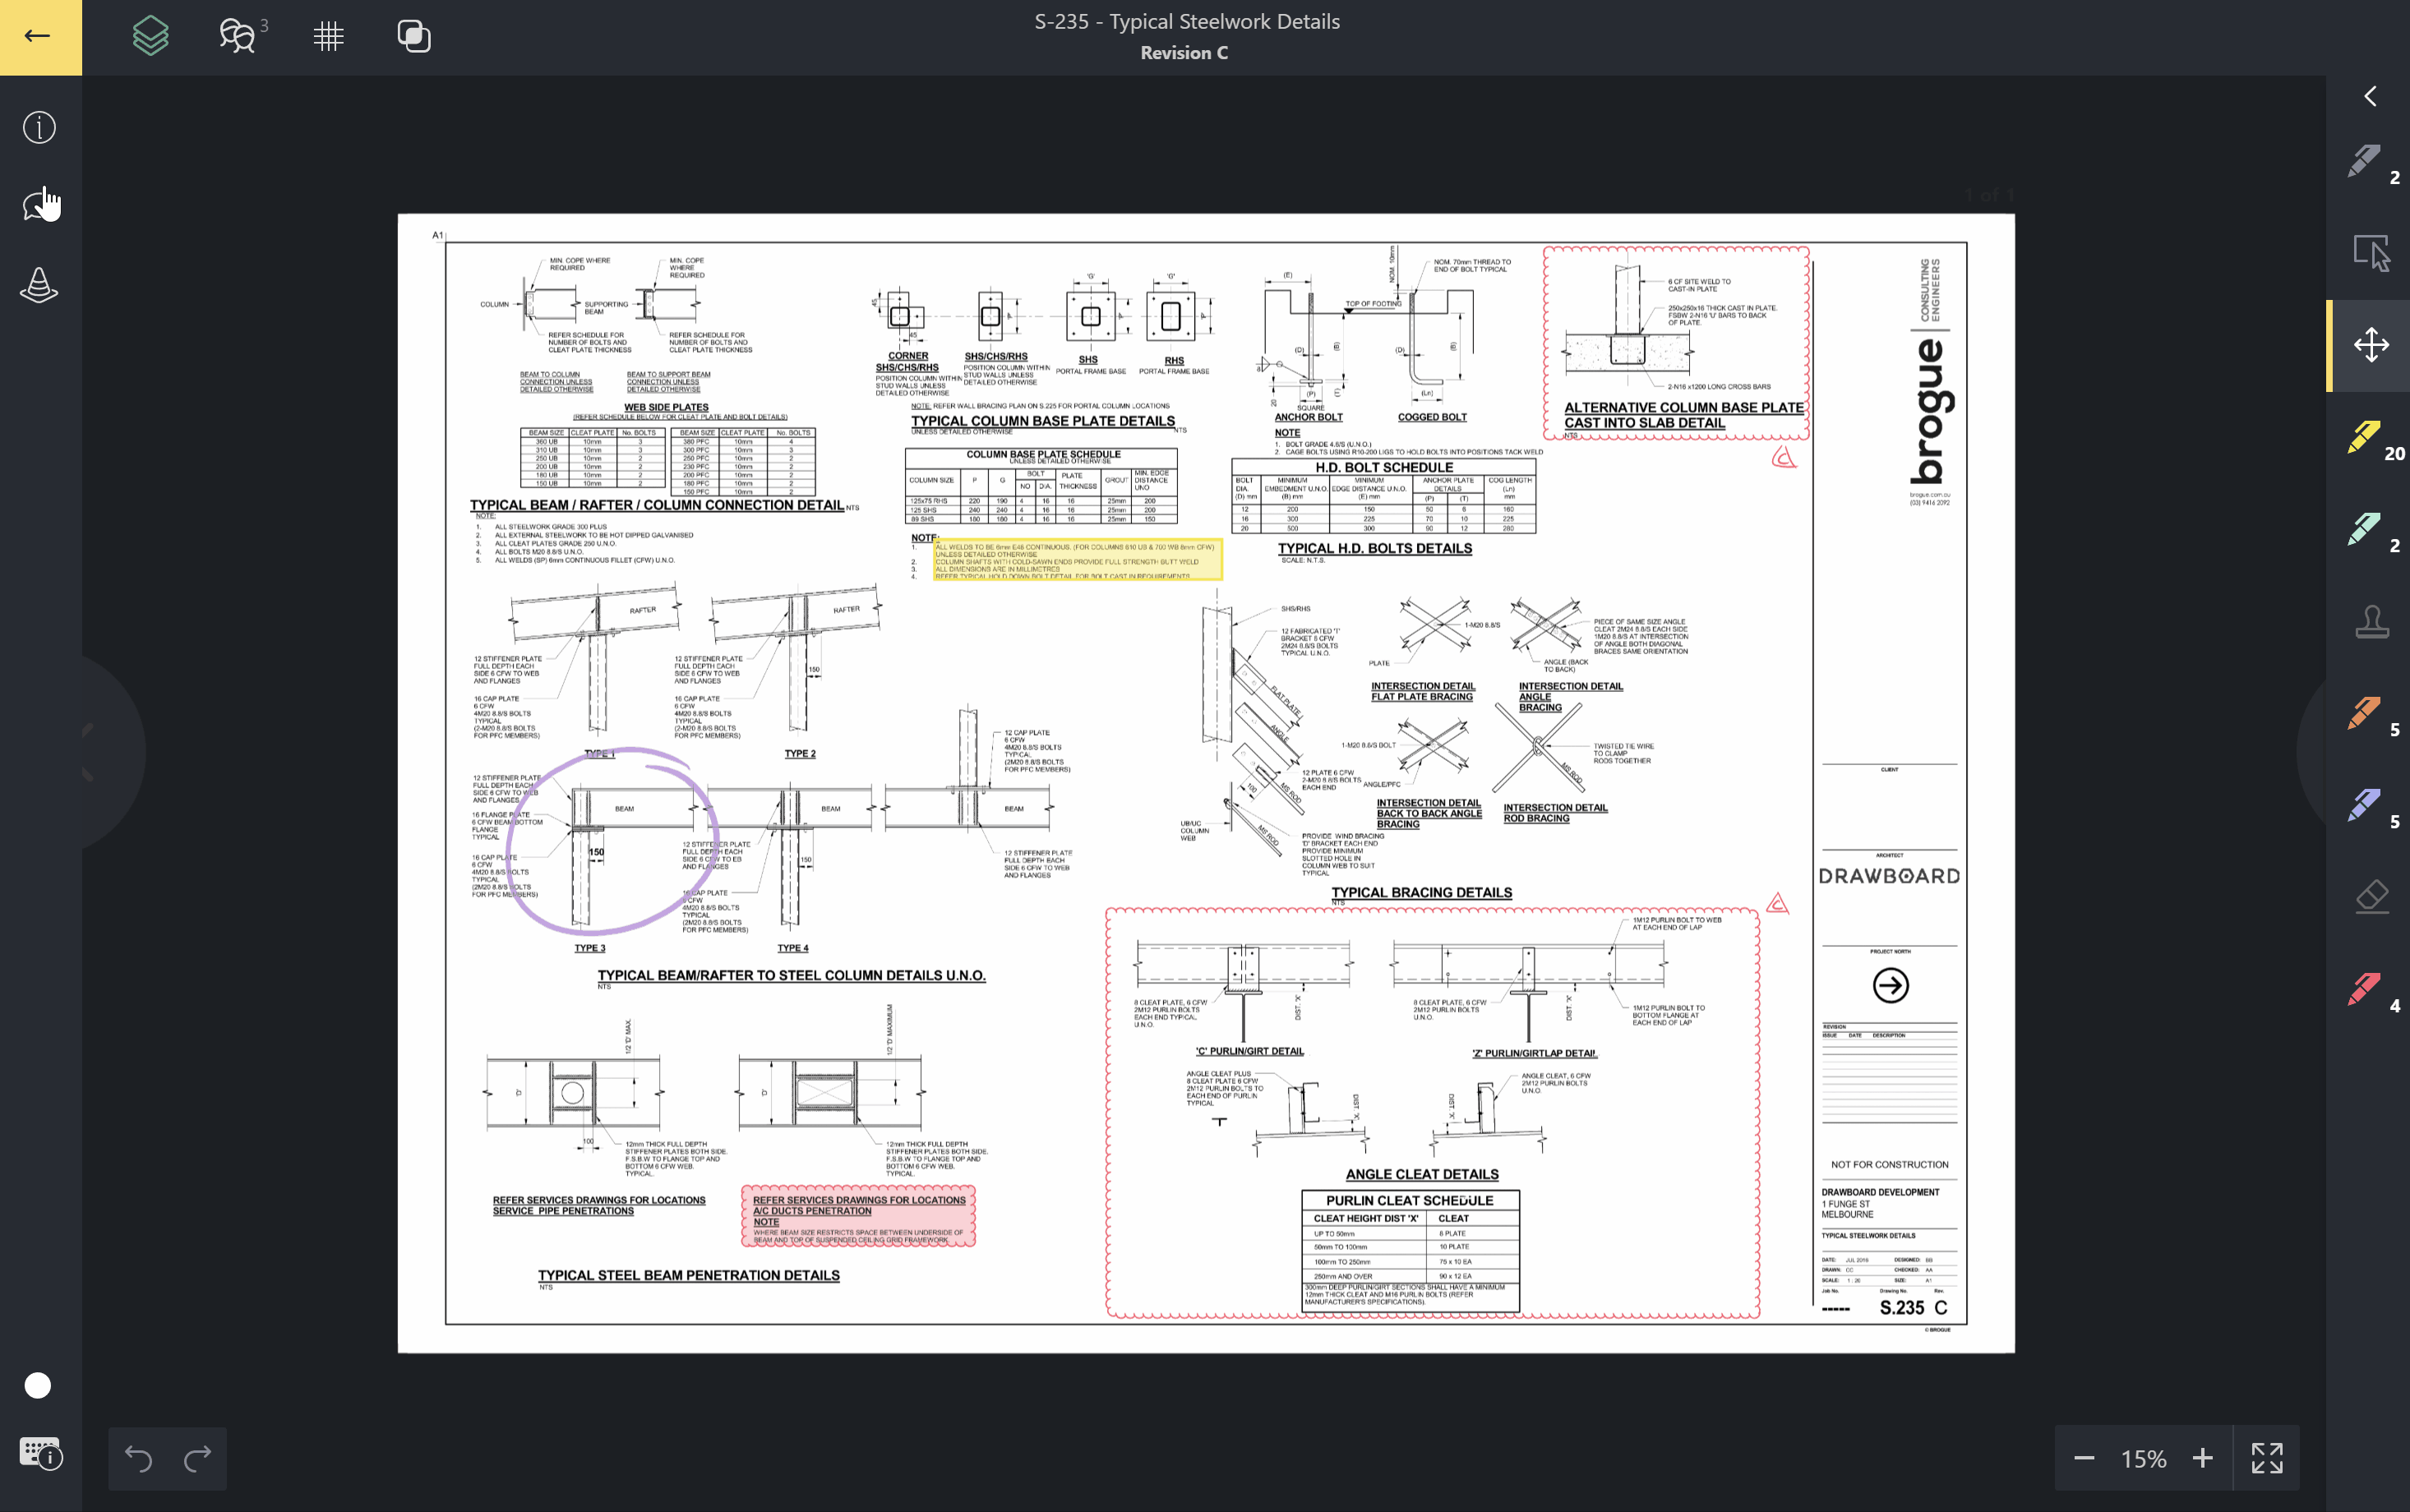This screenshot has height=1512, width=2410.
Task: Click the white color circle indicator
Action: (x=38, y=1385)
